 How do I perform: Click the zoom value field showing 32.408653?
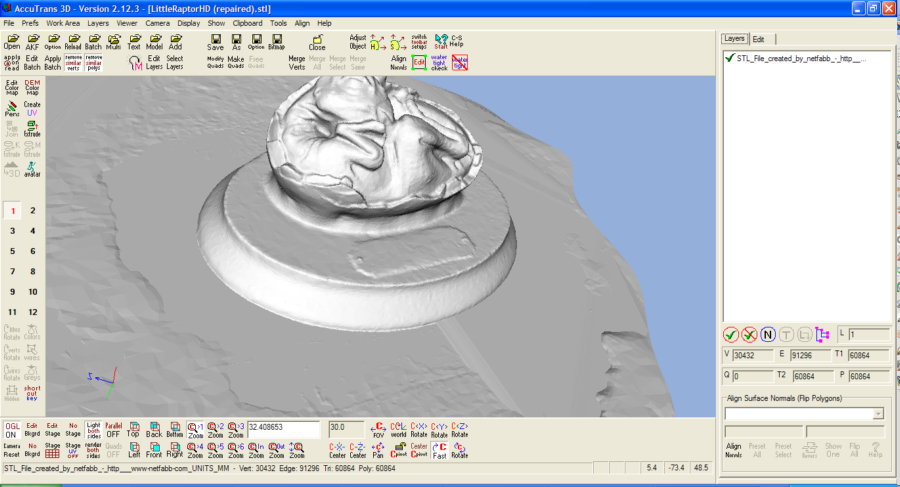(x=284, y=427)
